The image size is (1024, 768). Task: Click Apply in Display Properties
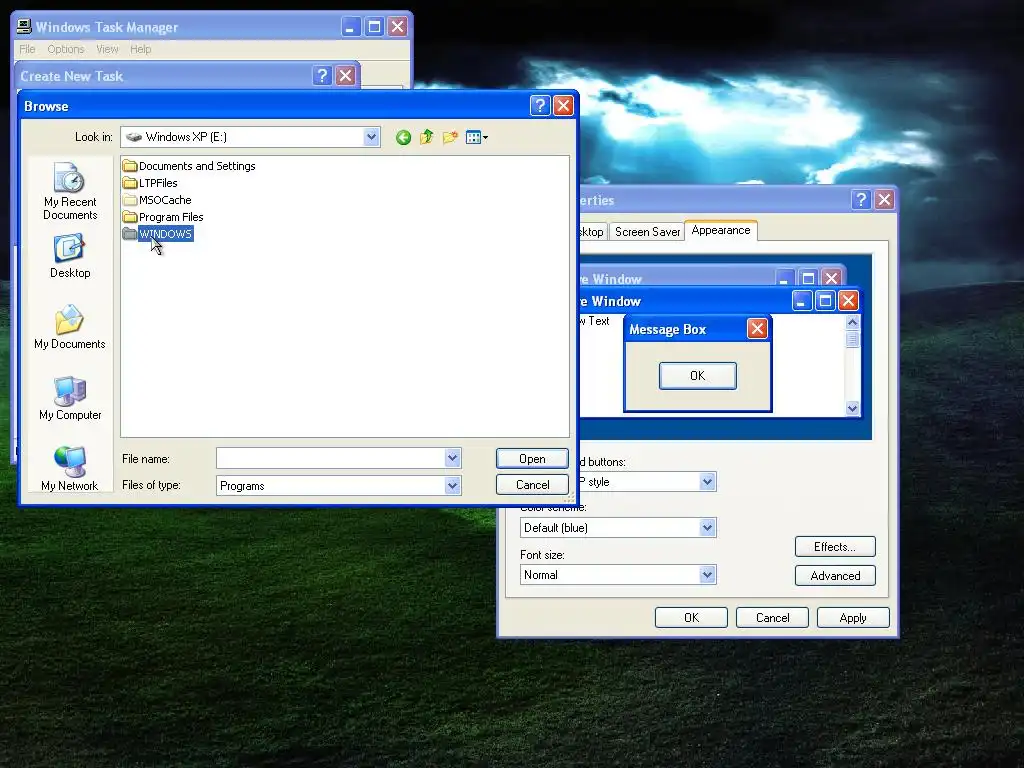click(x=853, y=618)
